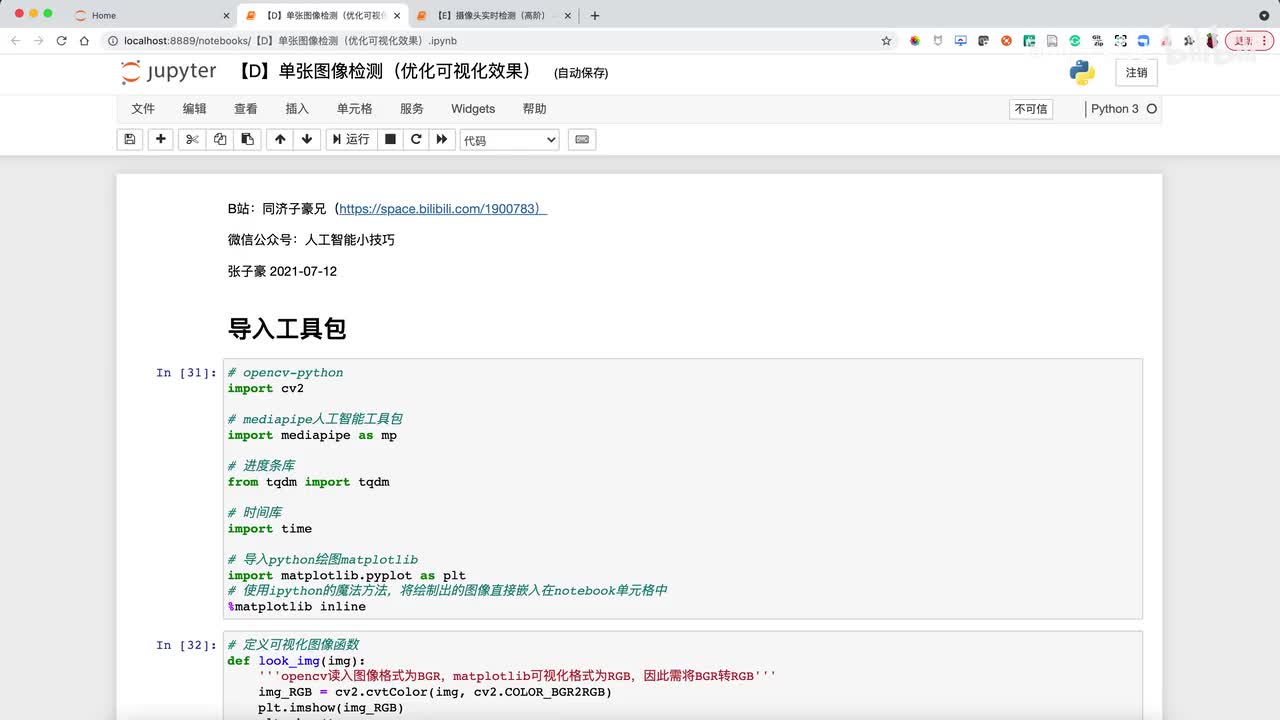Click the Jupyter logo

(168, 72)
